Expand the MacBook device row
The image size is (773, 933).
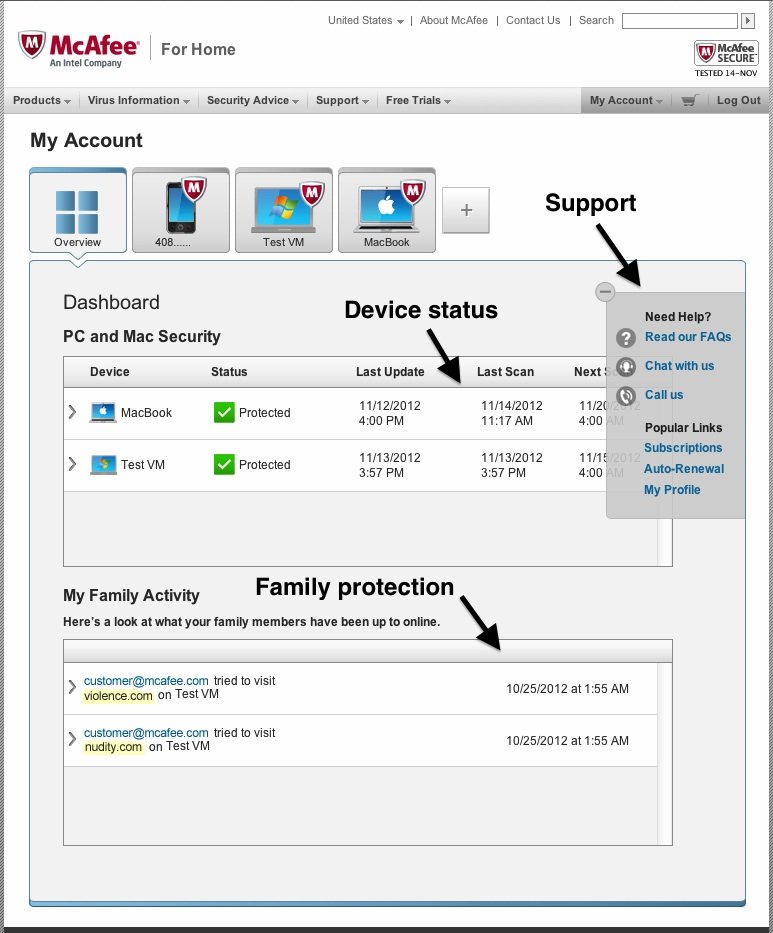72,412
